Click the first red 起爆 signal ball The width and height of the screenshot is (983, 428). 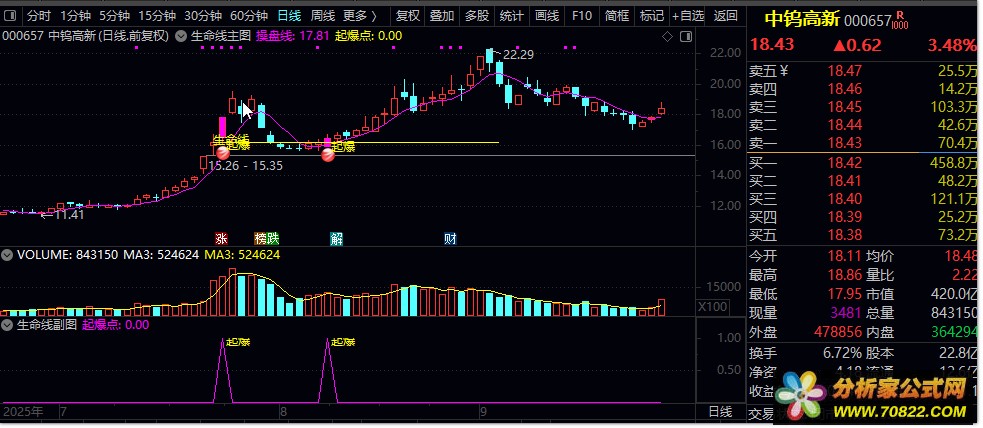pyautogui.click(x=222, y=153)
